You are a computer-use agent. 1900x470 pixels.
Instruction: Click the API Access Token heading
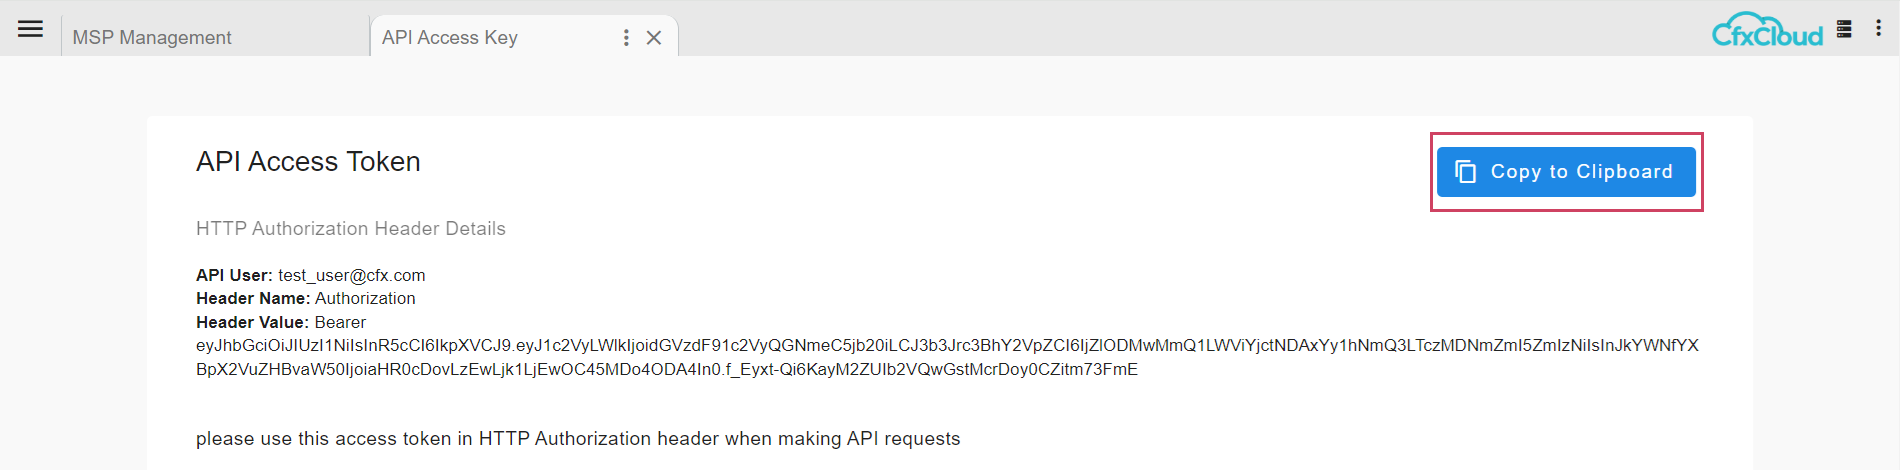tap(308, 162)
